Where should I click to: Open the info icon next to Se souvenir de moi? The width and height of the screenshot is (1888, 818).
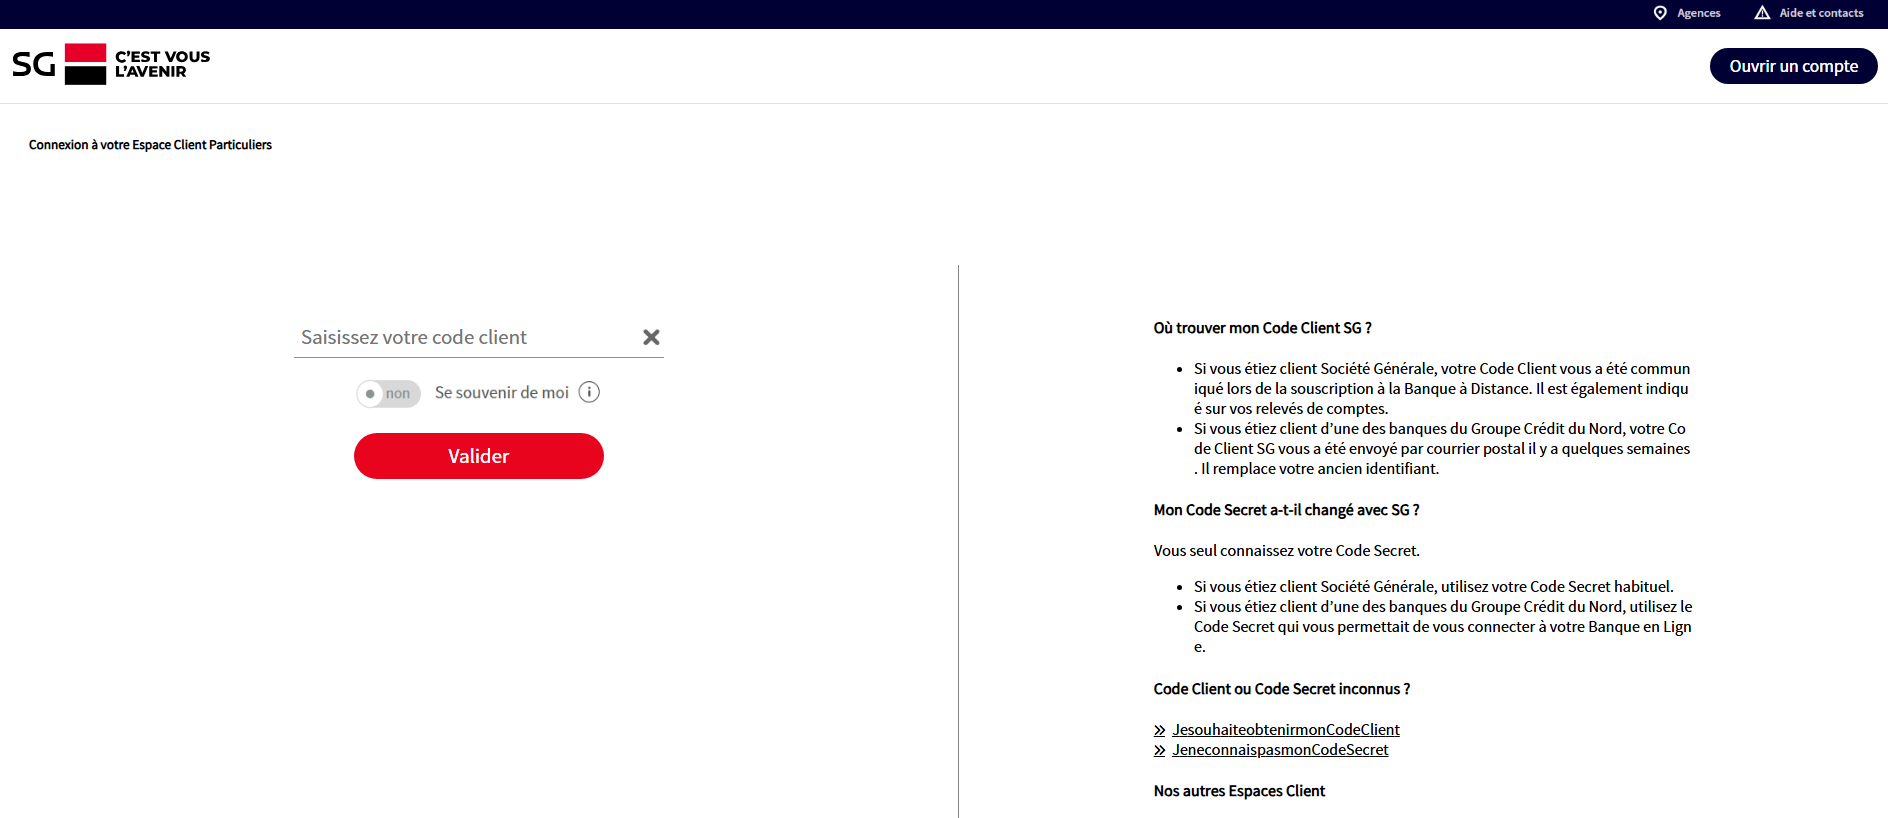coord(589,392)
